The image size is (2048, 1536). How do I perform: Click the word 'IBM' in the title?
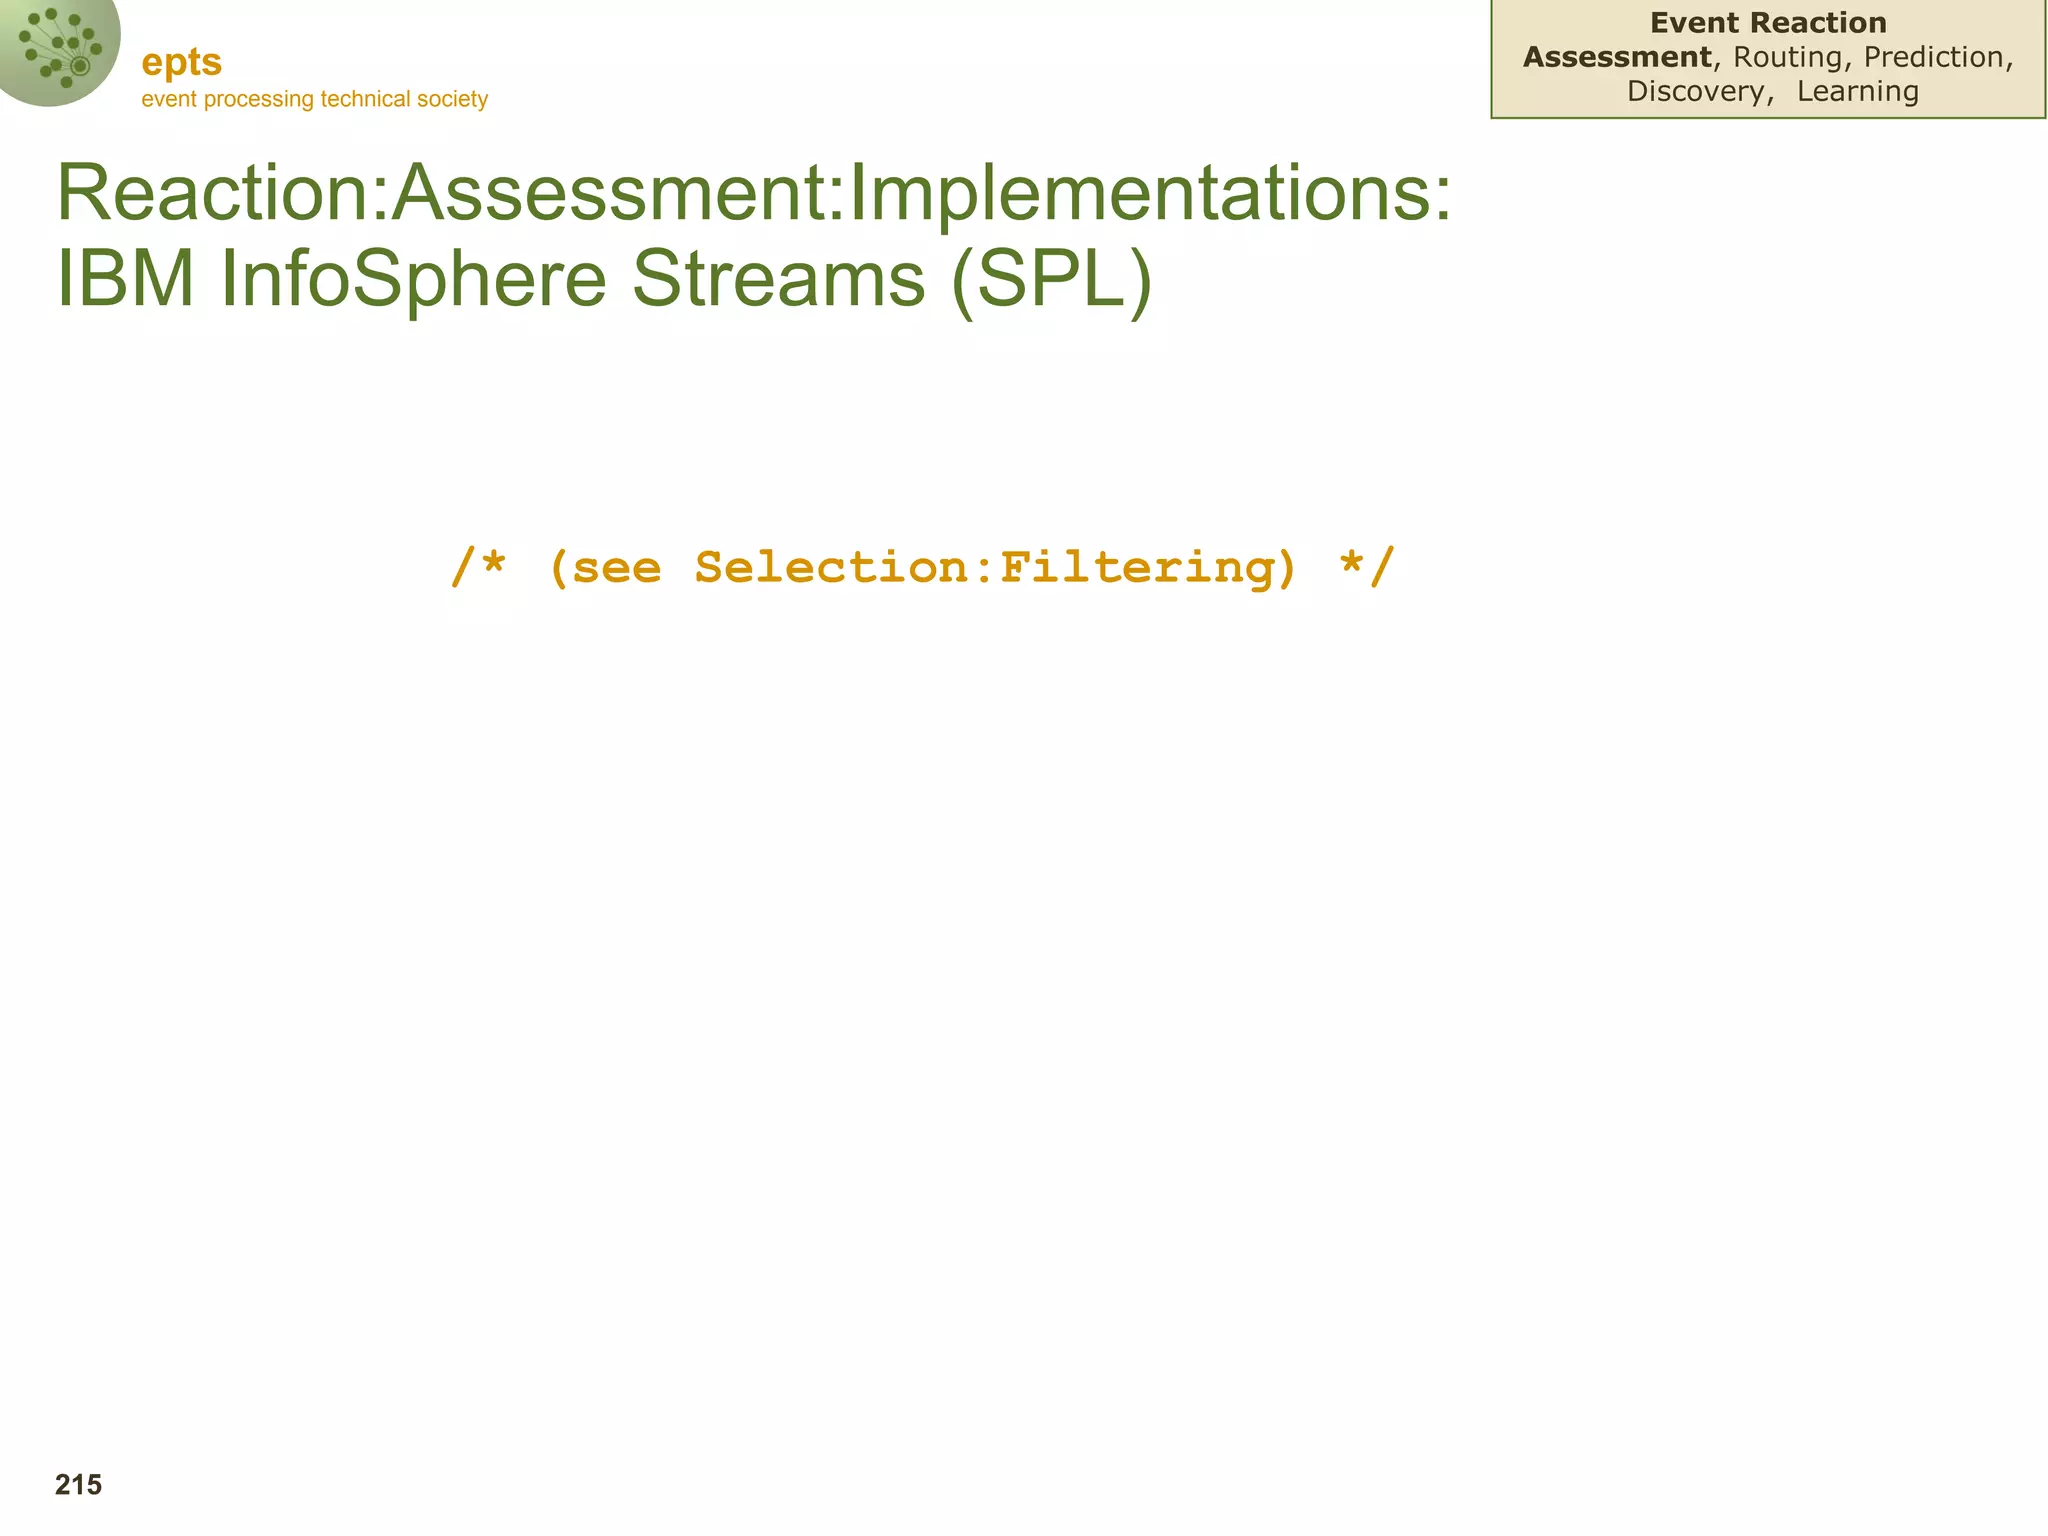(x=125, y=279)
